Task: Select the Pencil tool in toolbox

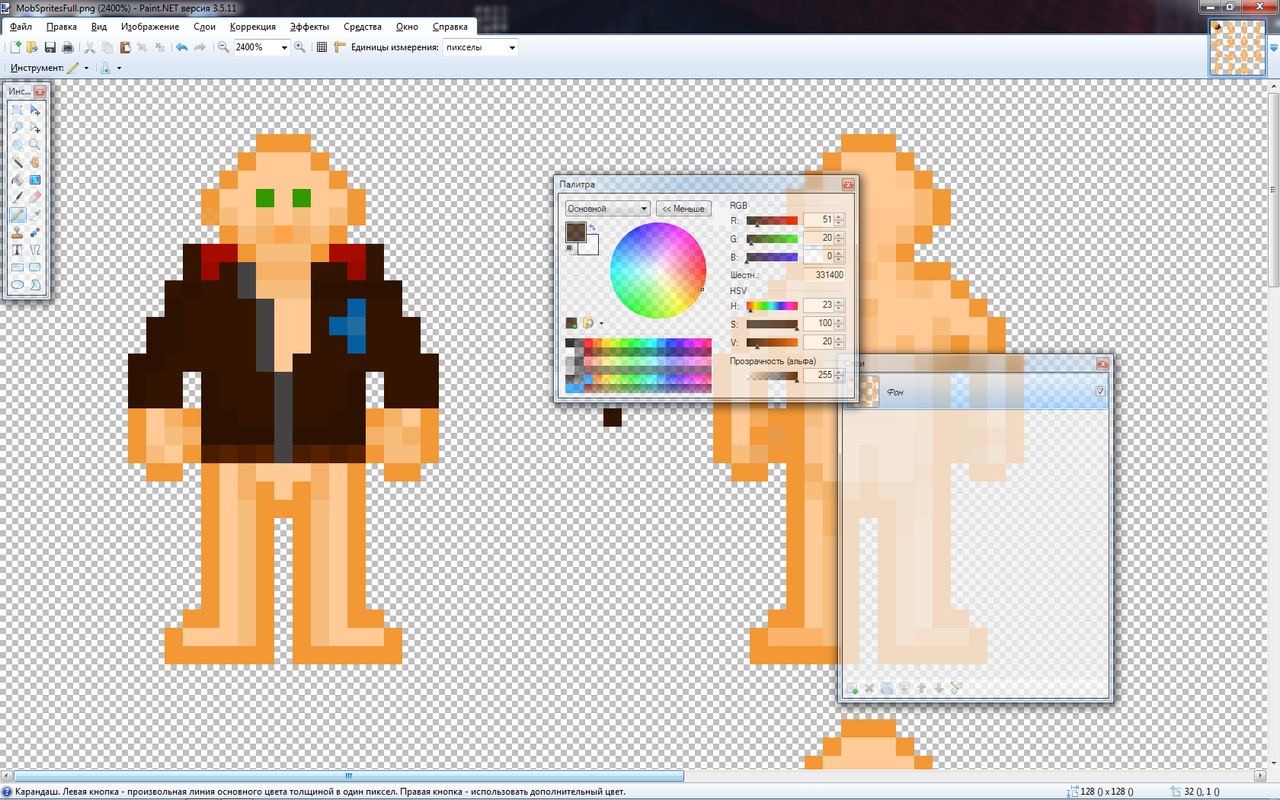Action: point(18,215)
